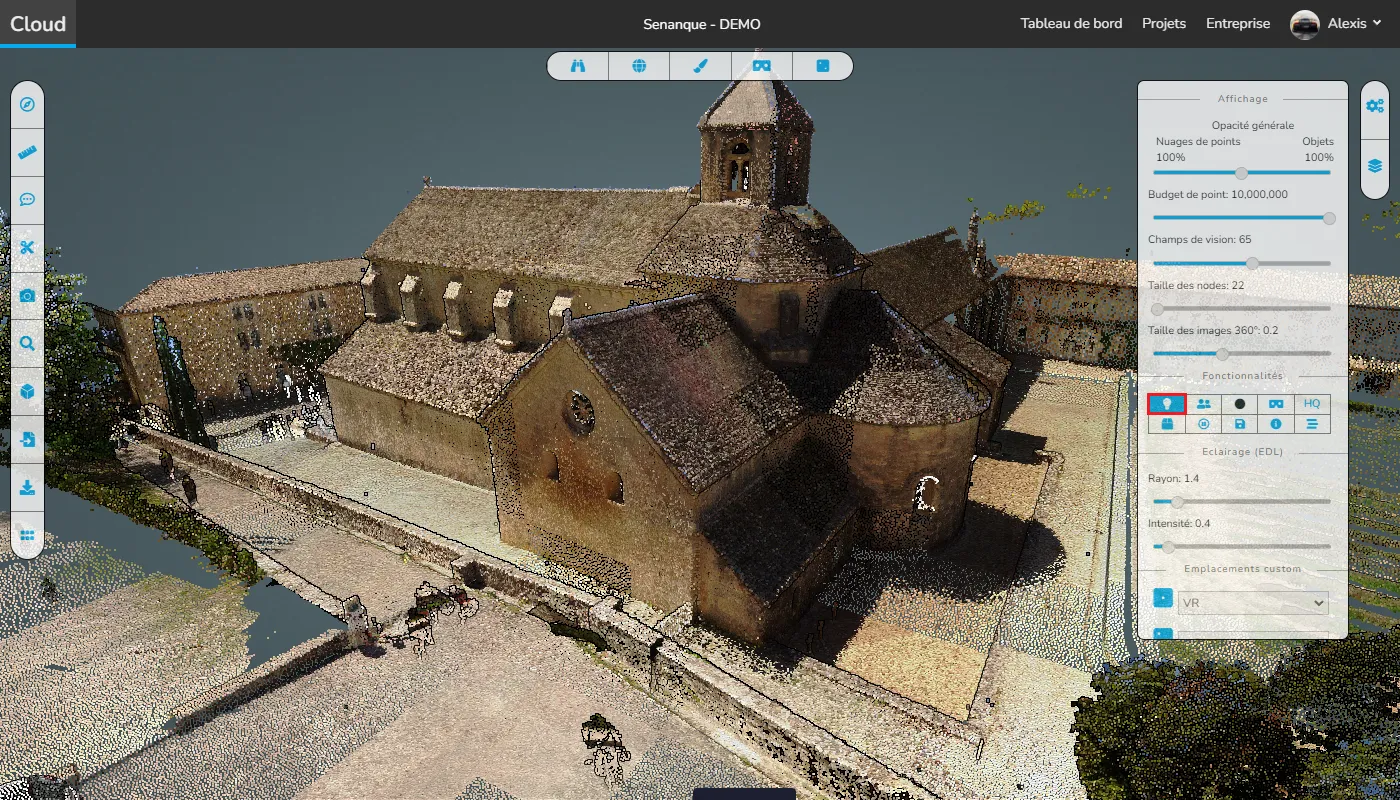1400x800 pixels.
Task: Select the 3D cube objects tool
Action: coord(27,392)
